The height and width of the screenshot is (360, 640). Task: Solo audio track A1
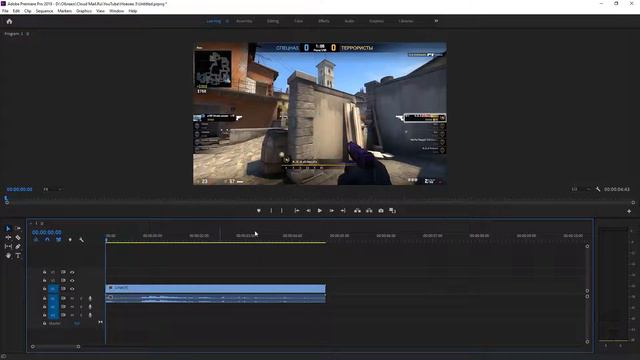click(x=81, y=298)
